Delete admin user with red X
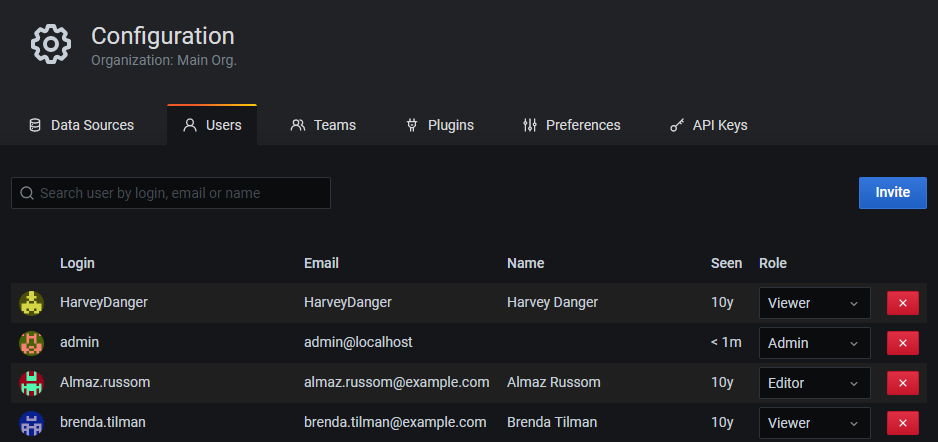Screen dimensions: 938x442 click(902, 343)
